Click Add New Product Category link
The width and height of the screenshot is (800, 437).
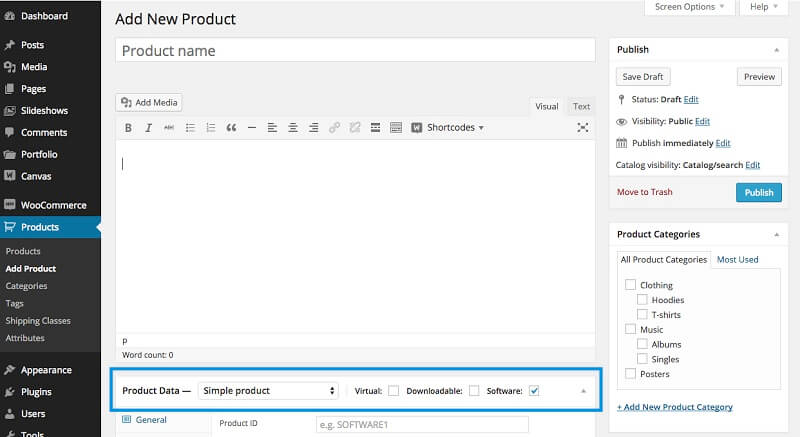[674, 407]
